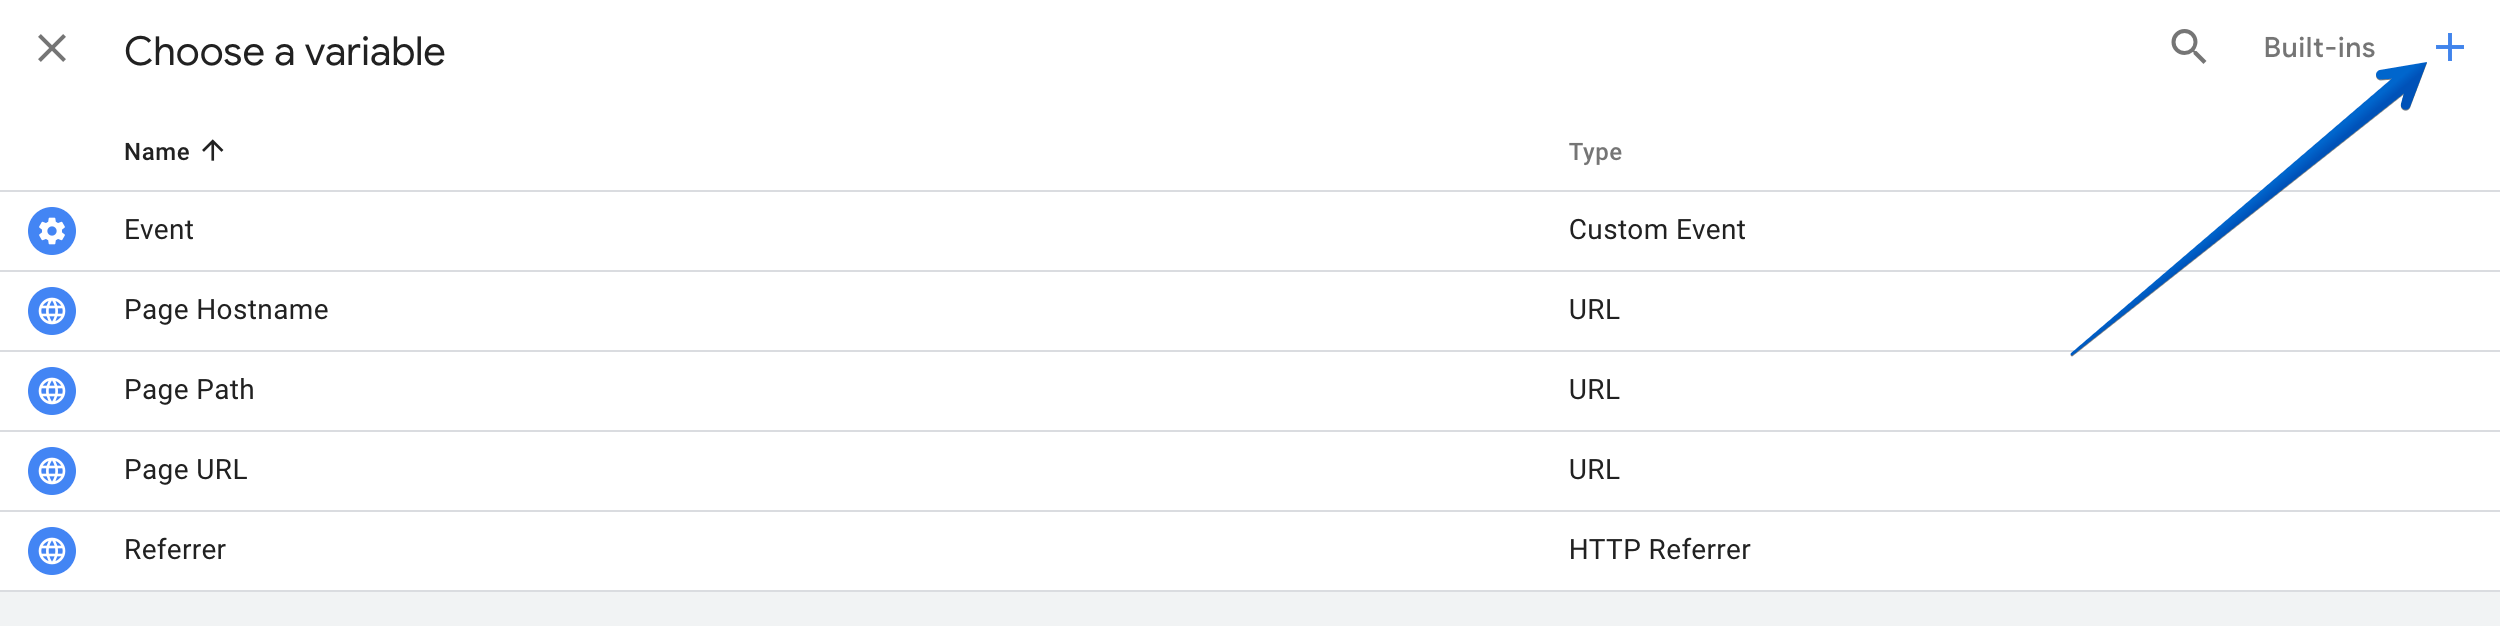The height and width of the screenshot is (626, 2500).
Task: Click the plus icon to add variable
Action: [2449, 47]
